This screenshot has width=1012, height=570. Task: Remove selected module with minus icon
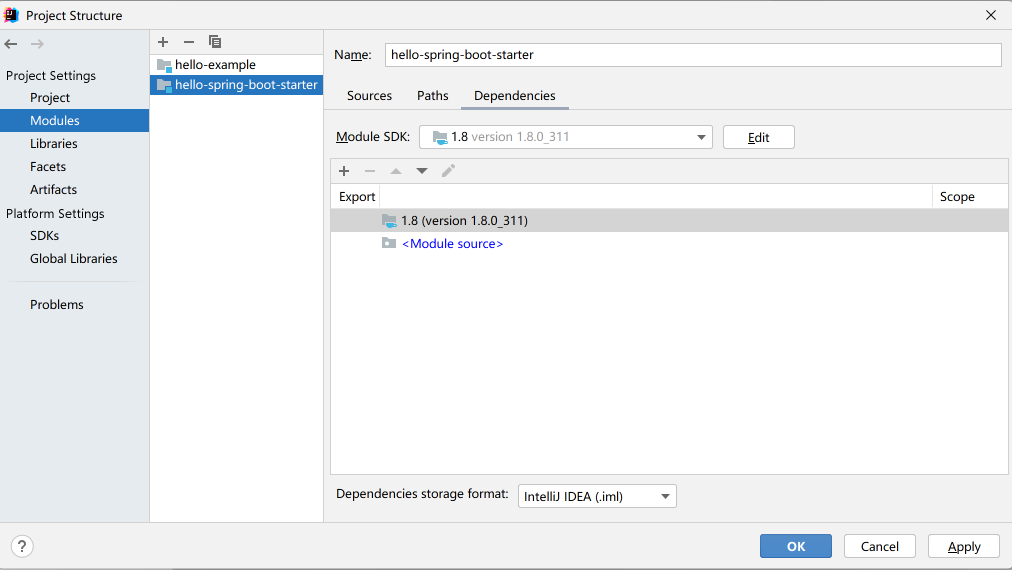click(188, 42)
